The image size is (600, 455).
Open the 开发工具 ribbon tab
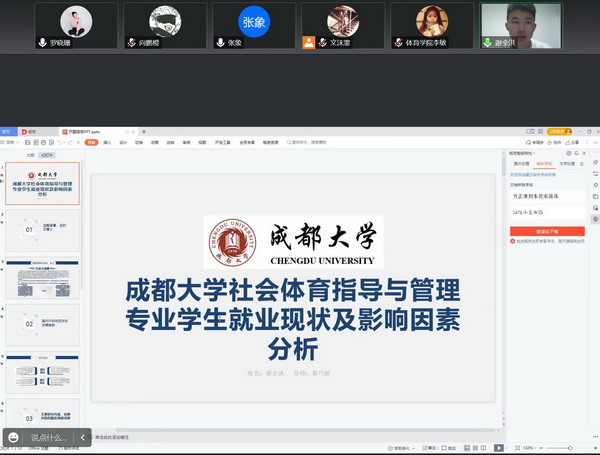(x=222, y=142)
